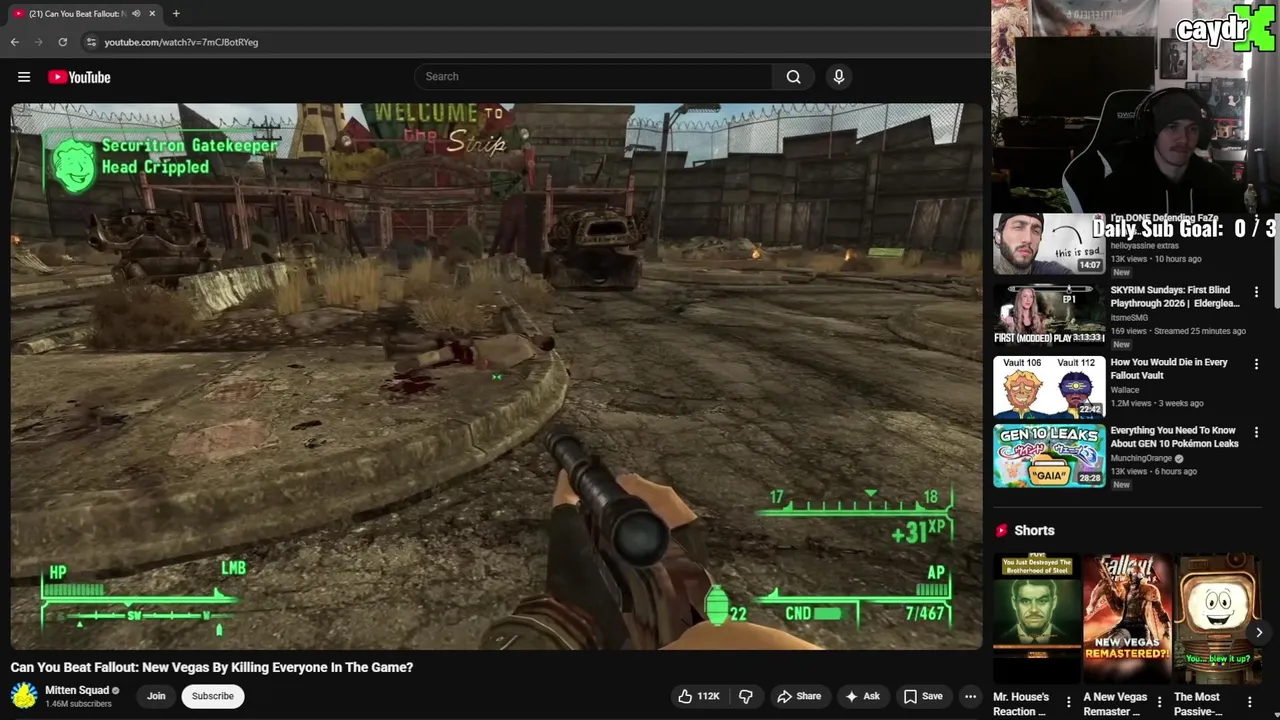This screenshot has height=720, width=1280.
Task: Open a new browser tab
Action: click(176, 13)
